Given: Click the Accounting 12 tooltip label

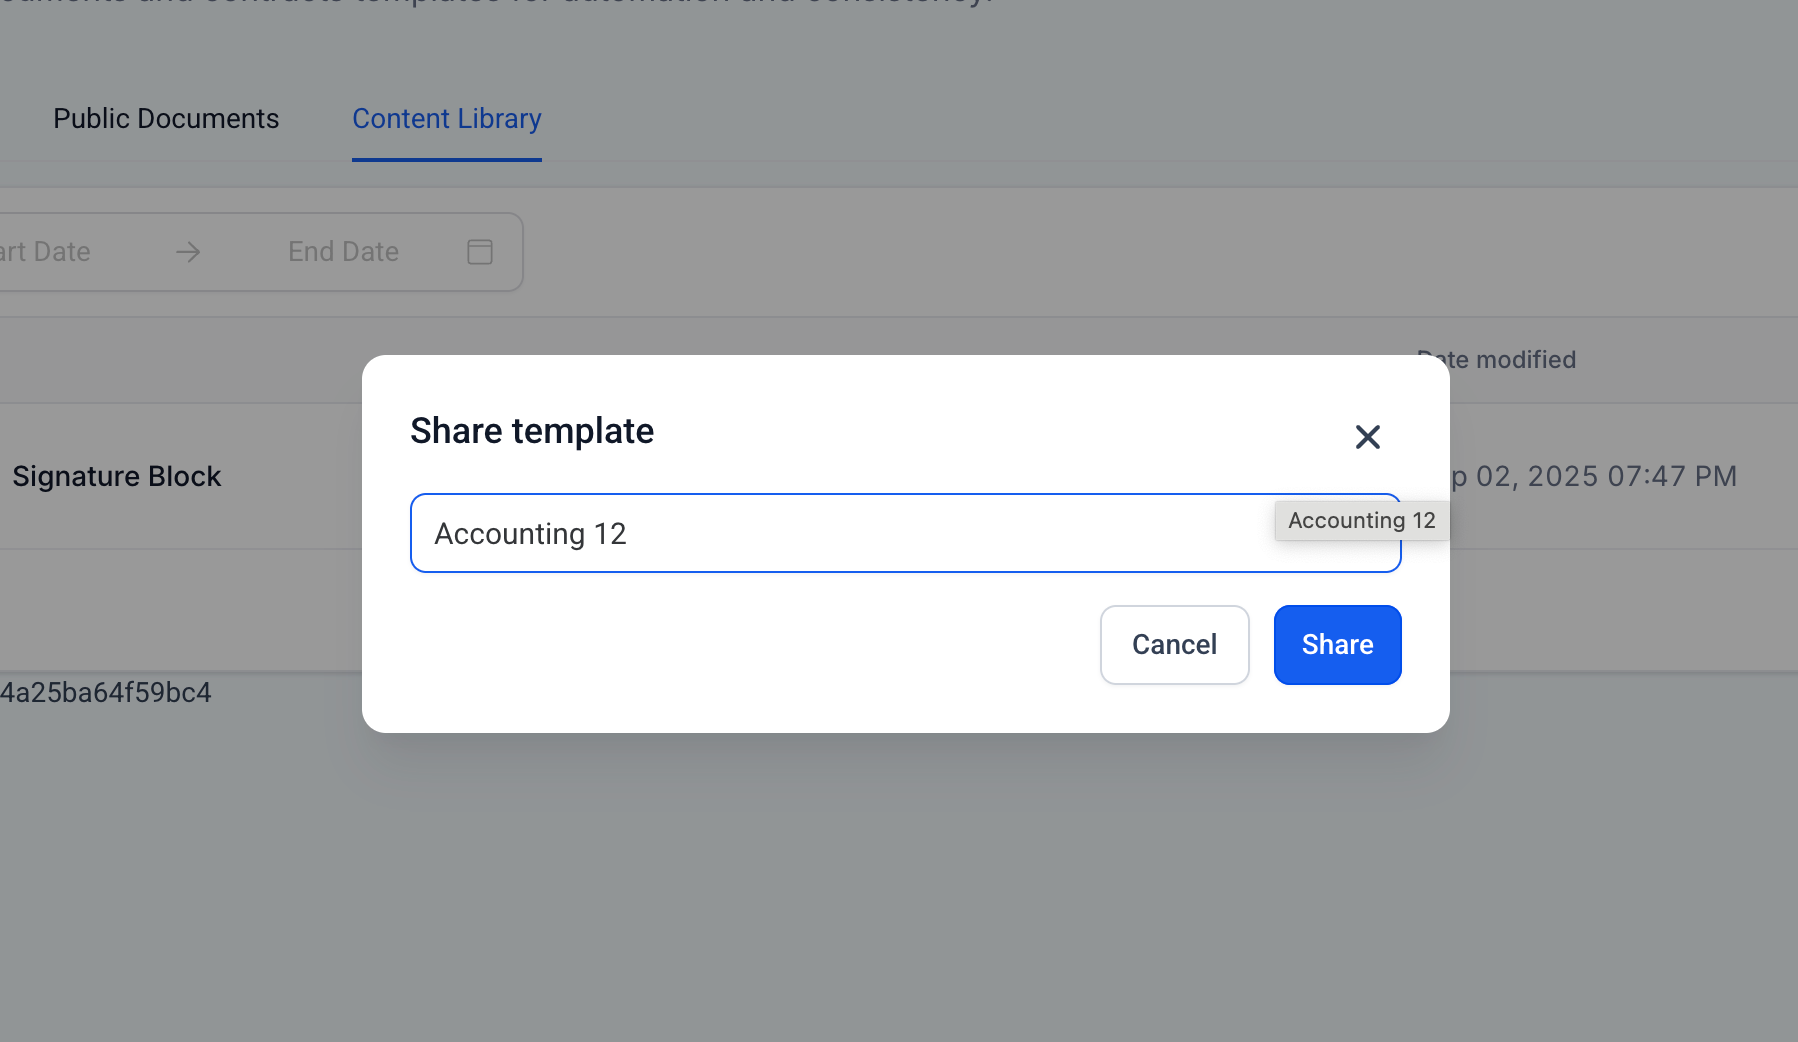Looking at the screenshot, I should [1361, 521].
